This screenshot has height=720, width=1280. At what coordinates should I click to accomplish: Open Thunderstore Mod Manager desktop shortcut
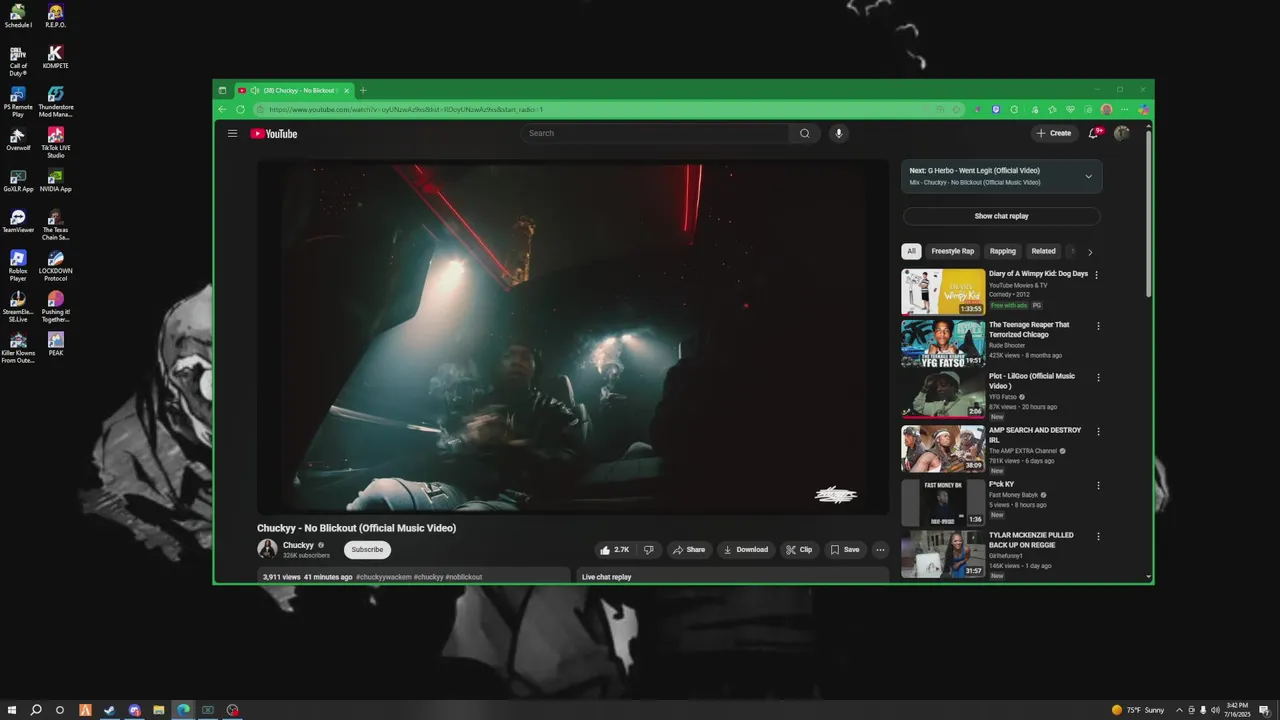coord(56,101)
